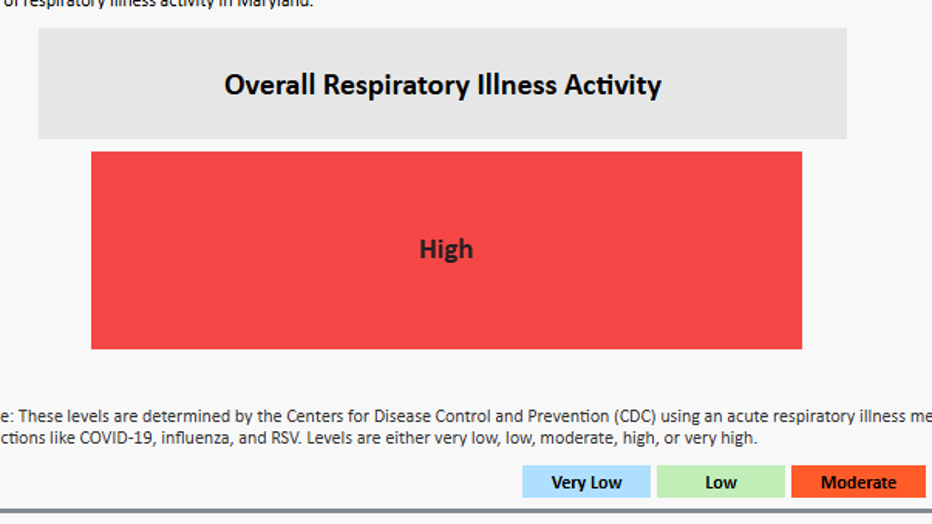Click the orange Moderate legend swatch
932x524 pixels.
(x=858, y=482)
